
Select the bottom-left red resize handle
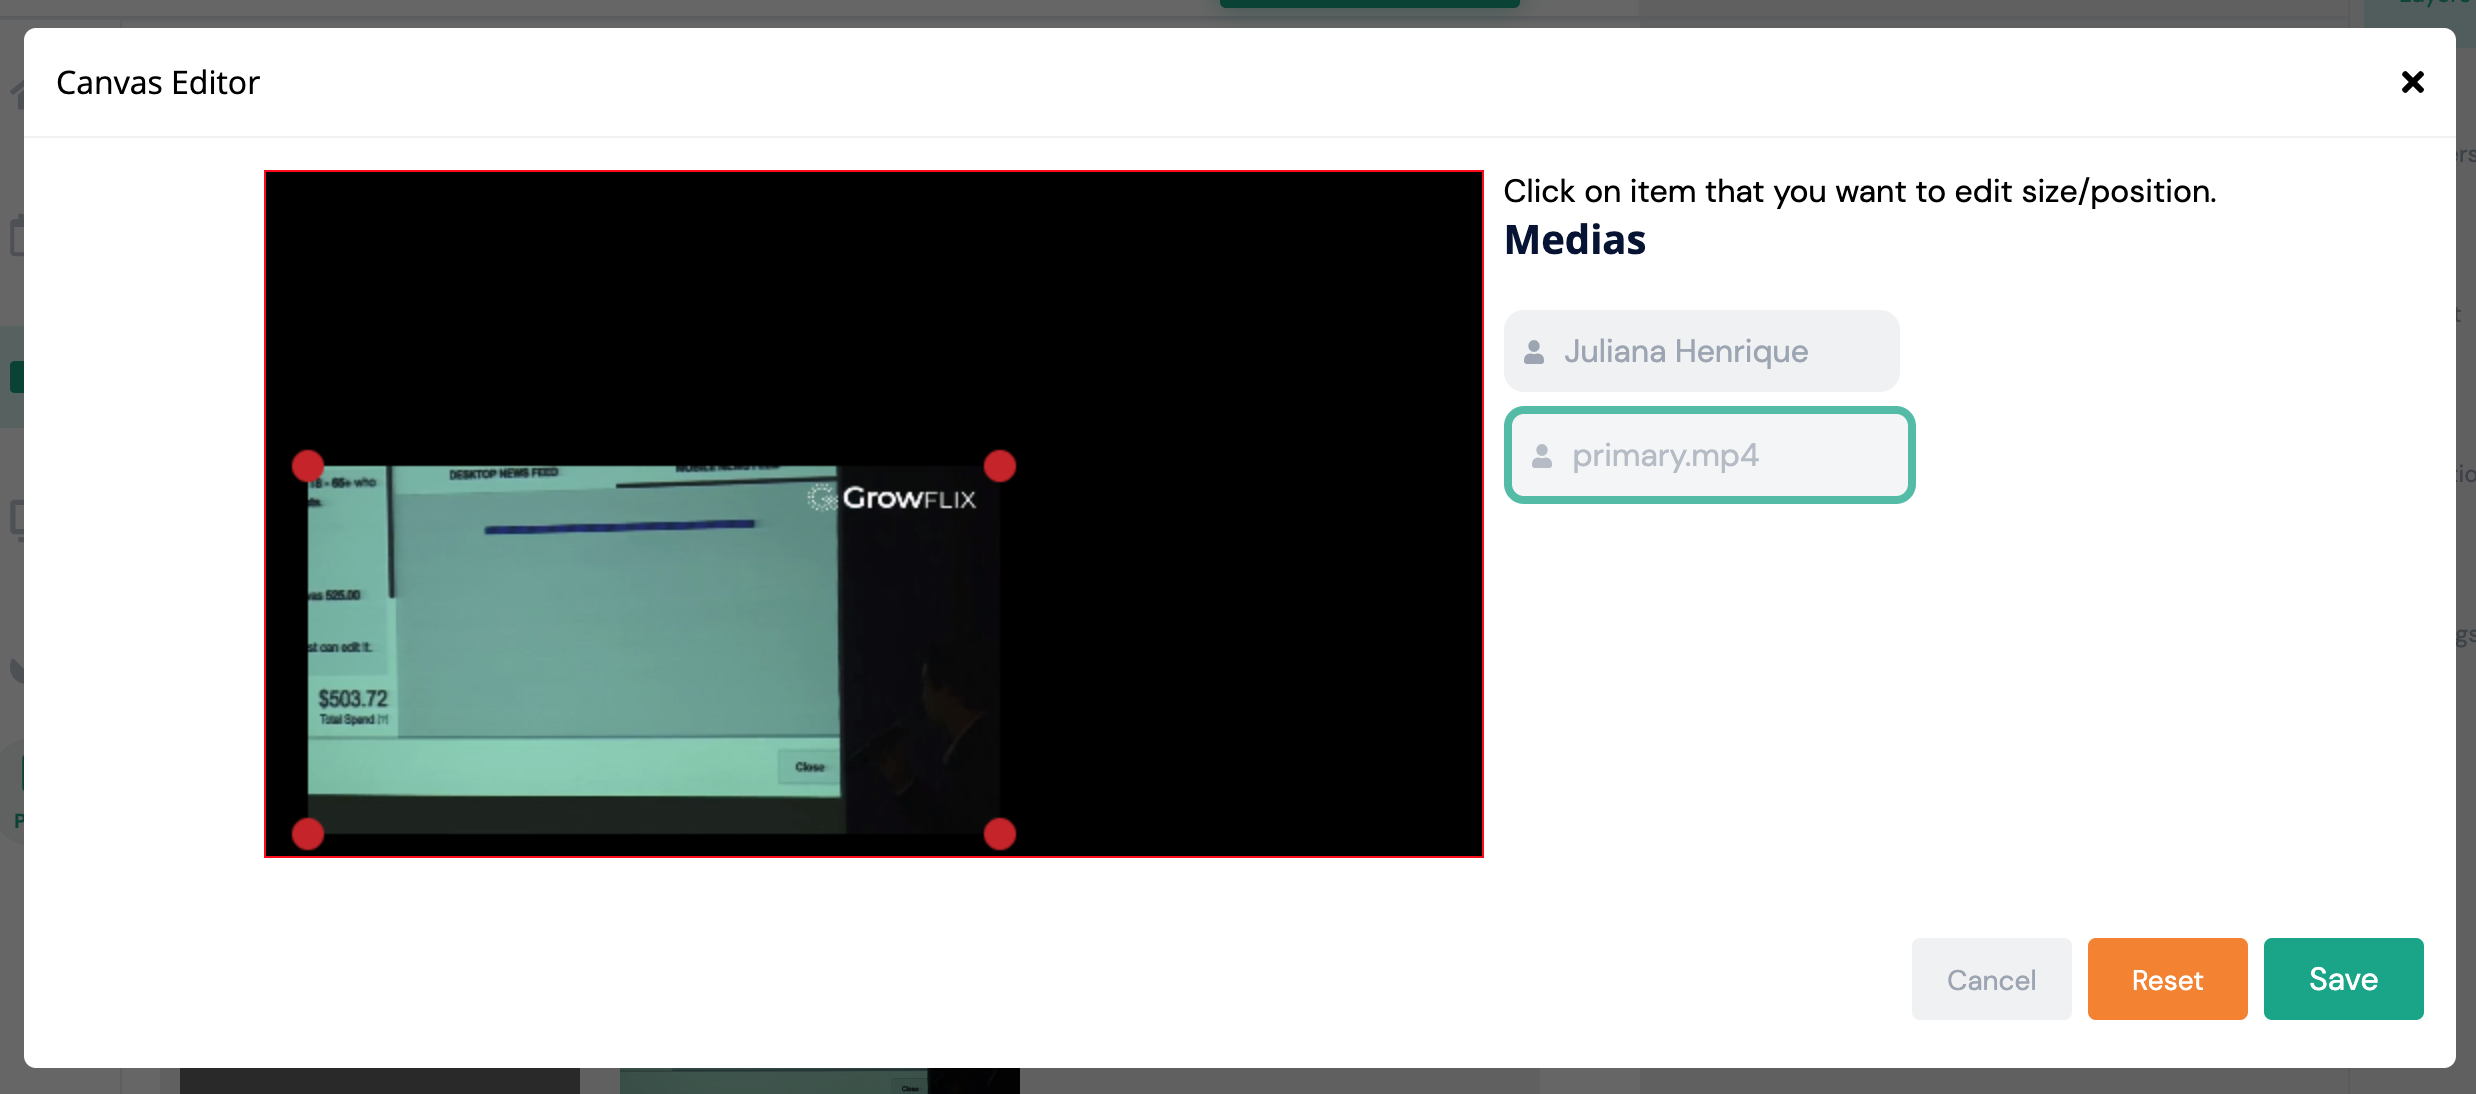[x=308, y=833]
